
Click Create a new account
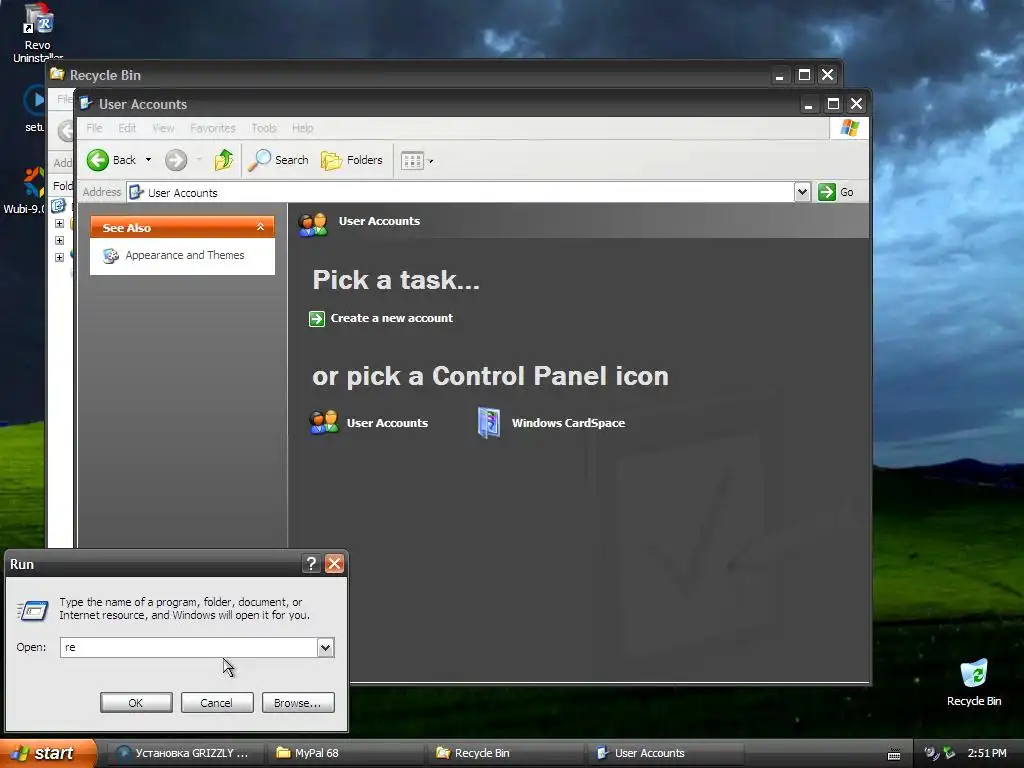tap(391, 318)
